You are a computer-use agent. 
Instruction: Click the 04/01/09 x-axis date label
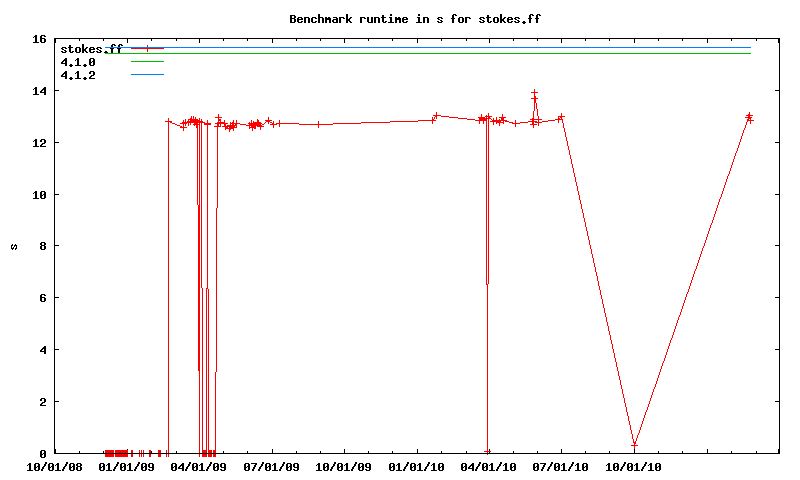tap(199, 466)
